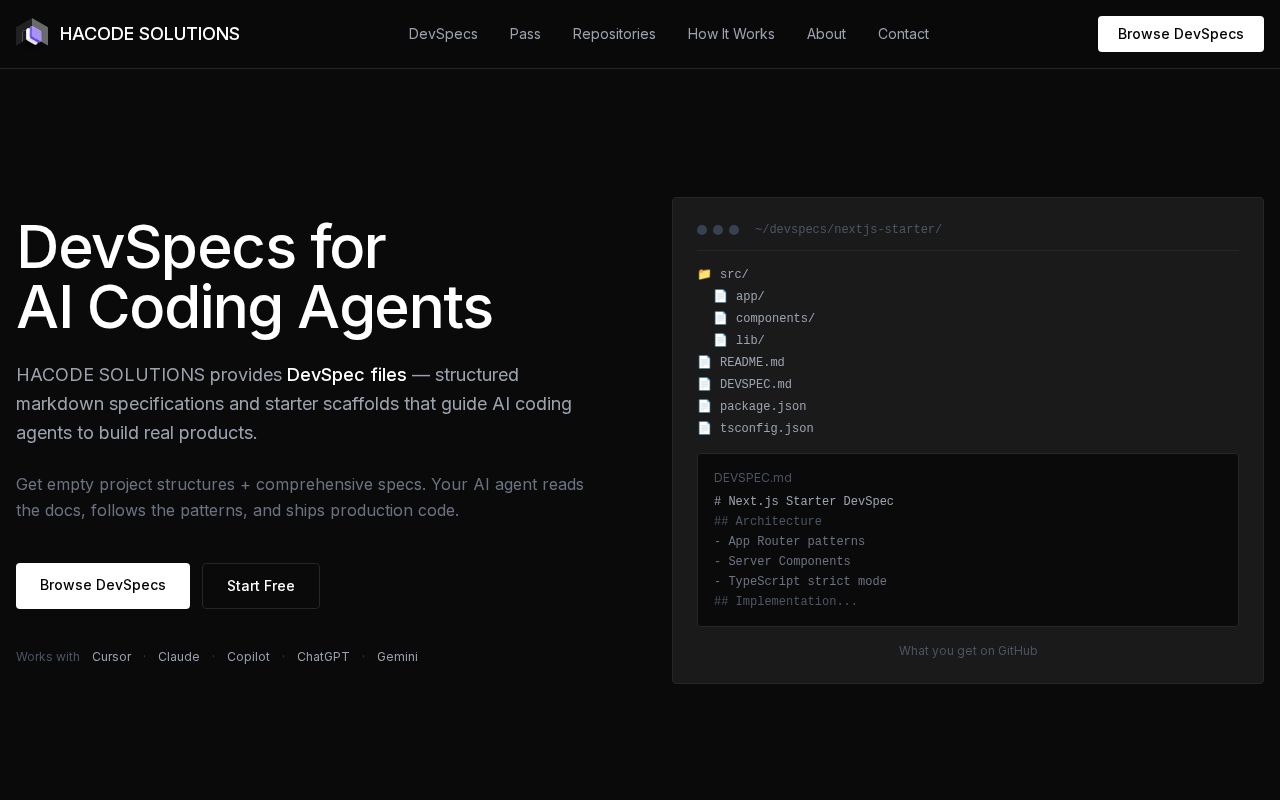Click the Start Free button
The image size is (1280, 800).
[261, 586]
